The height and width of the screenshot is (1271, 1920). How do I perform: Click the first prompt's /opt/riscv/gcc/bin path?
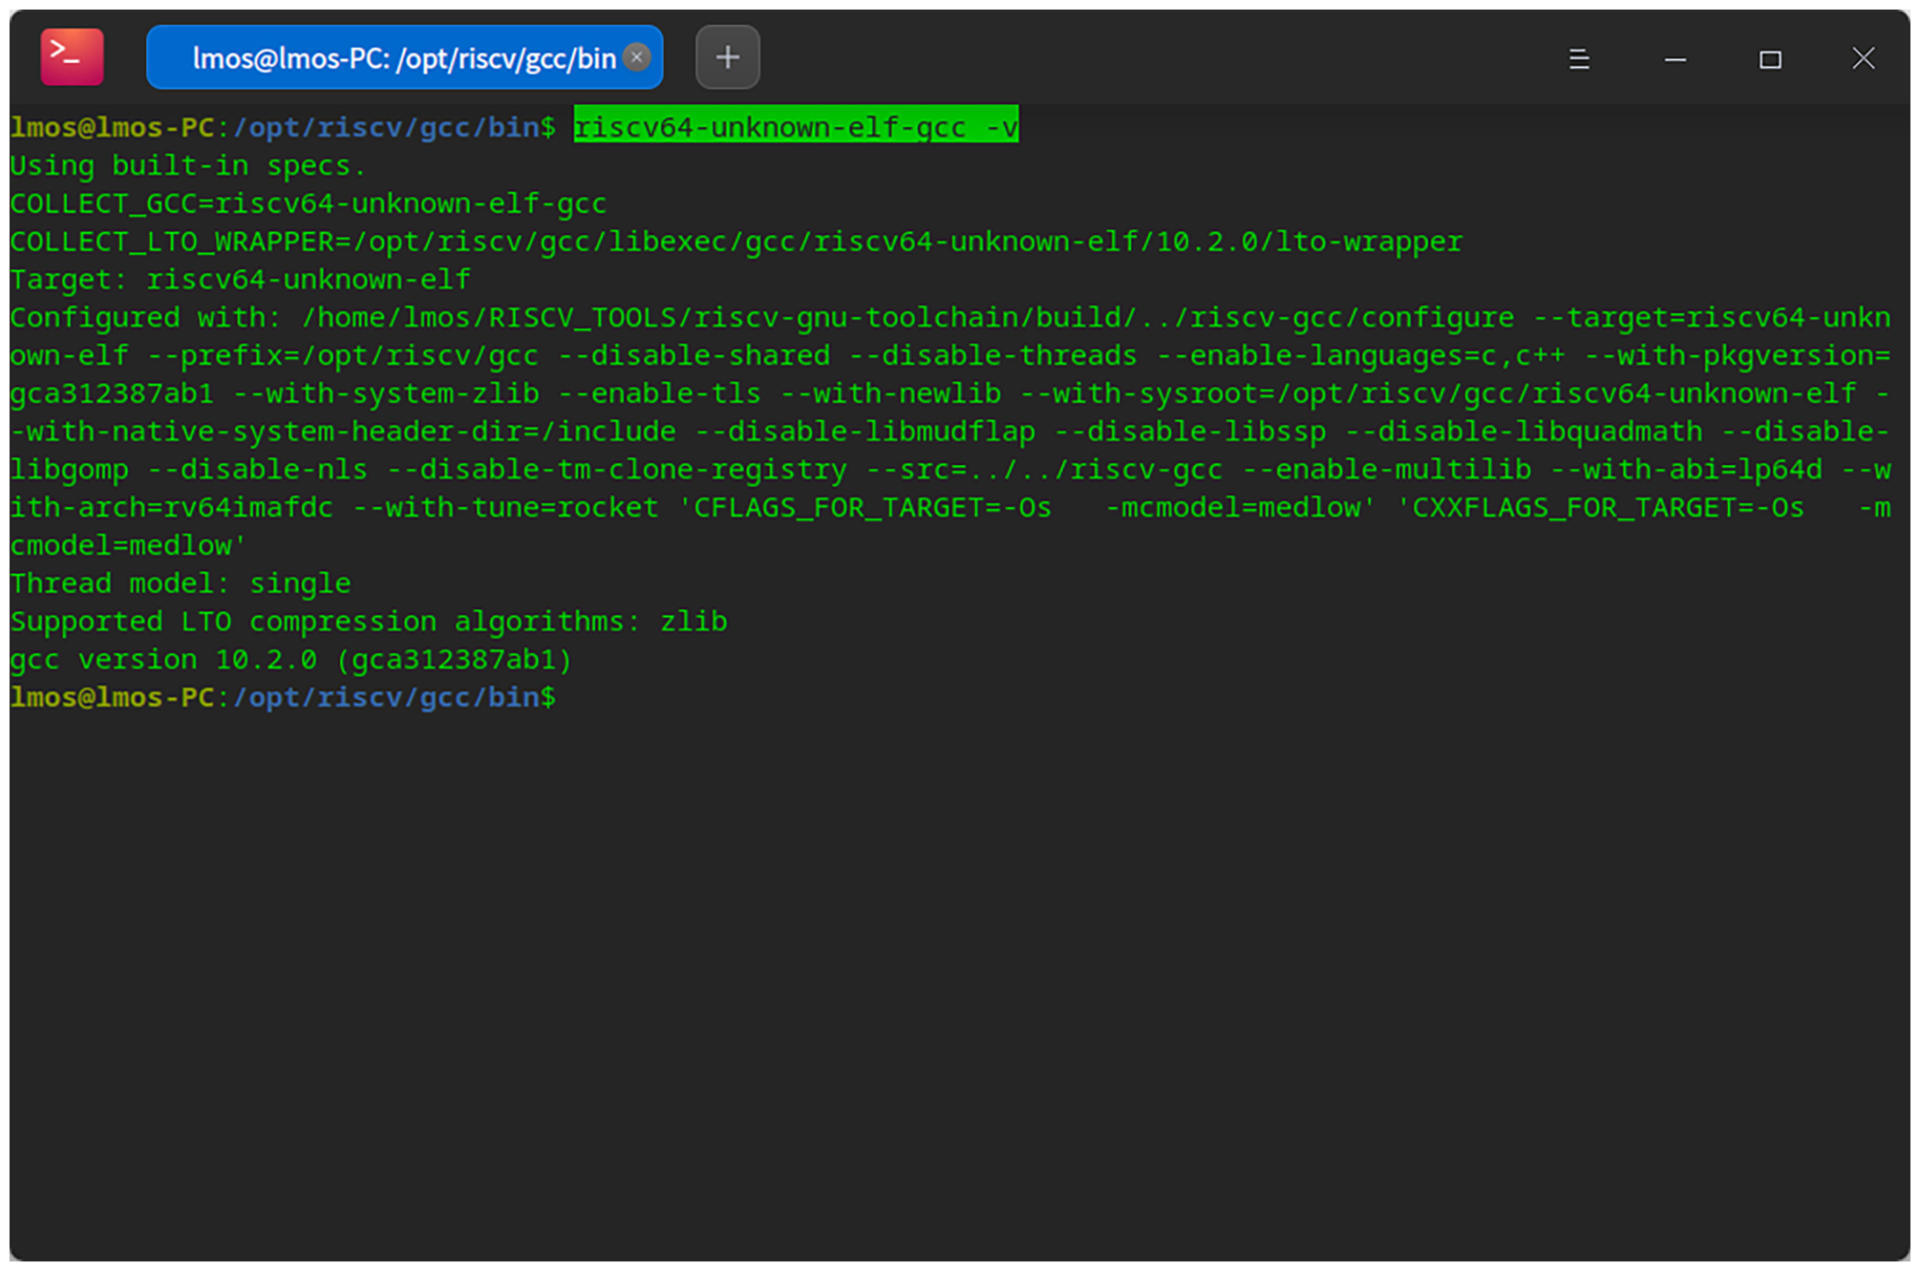coord(387,127)
